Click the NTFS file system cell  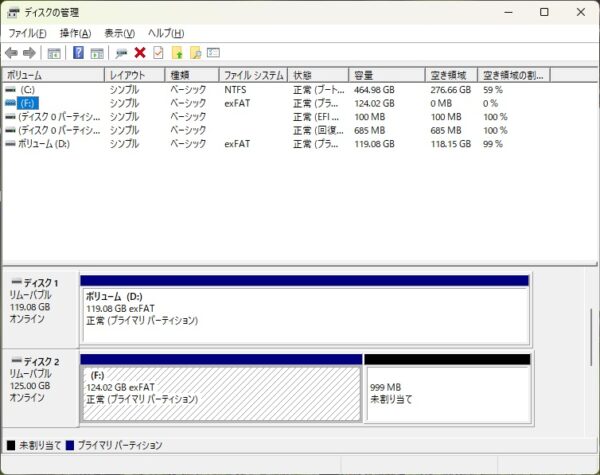pos(235,90)
